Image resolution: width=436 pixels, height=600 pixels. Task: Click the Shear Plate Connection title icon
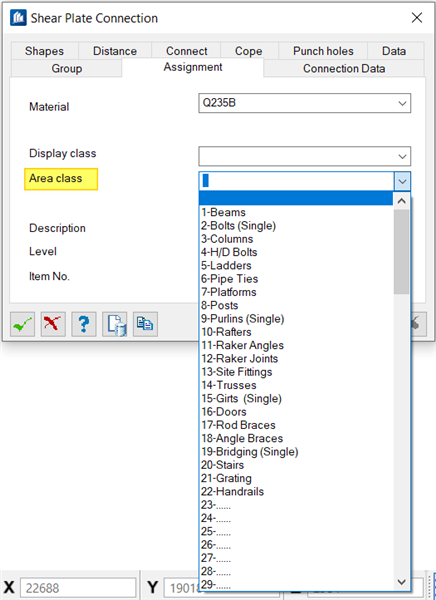coord(18,18)
